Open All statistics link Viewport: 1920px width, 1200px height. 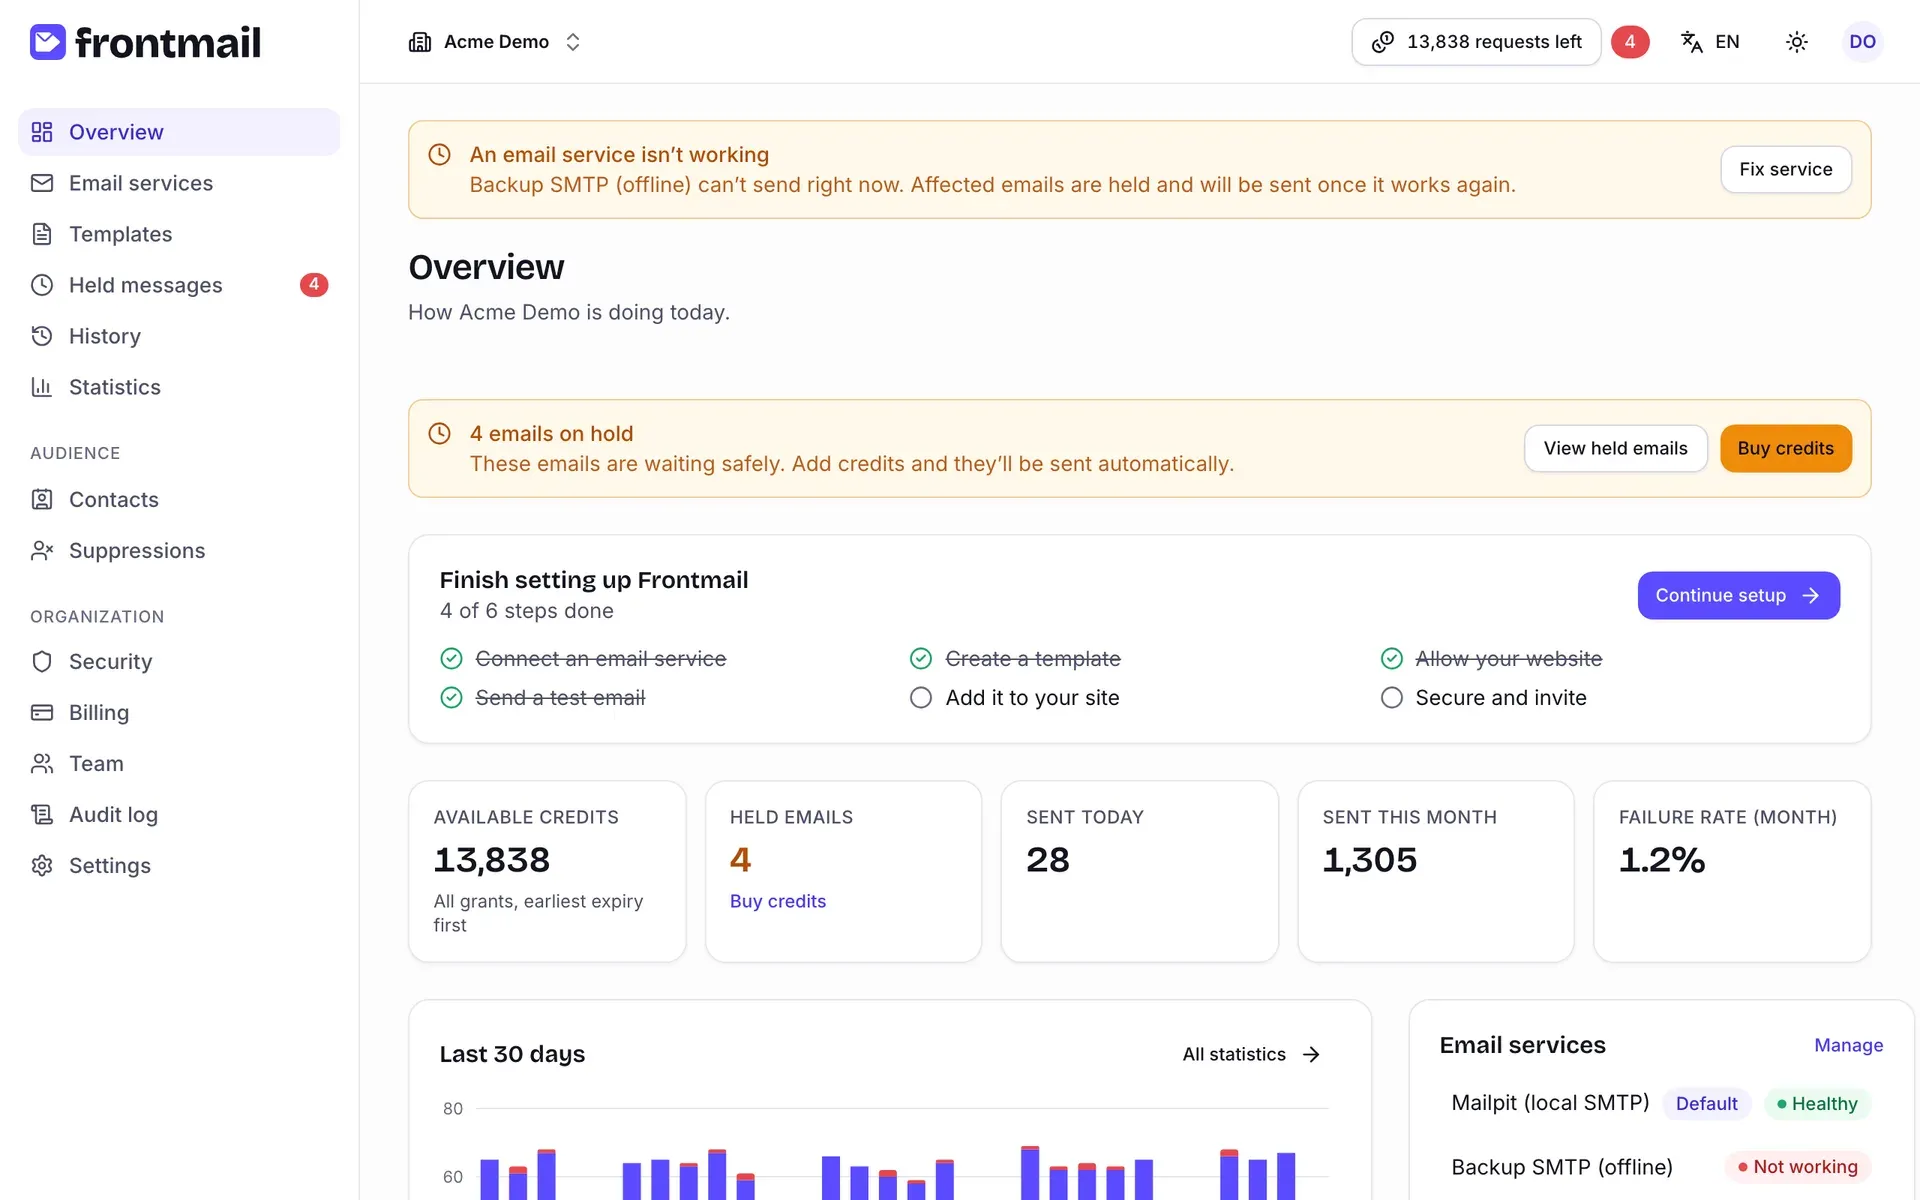click(x=1251, y=1055)
